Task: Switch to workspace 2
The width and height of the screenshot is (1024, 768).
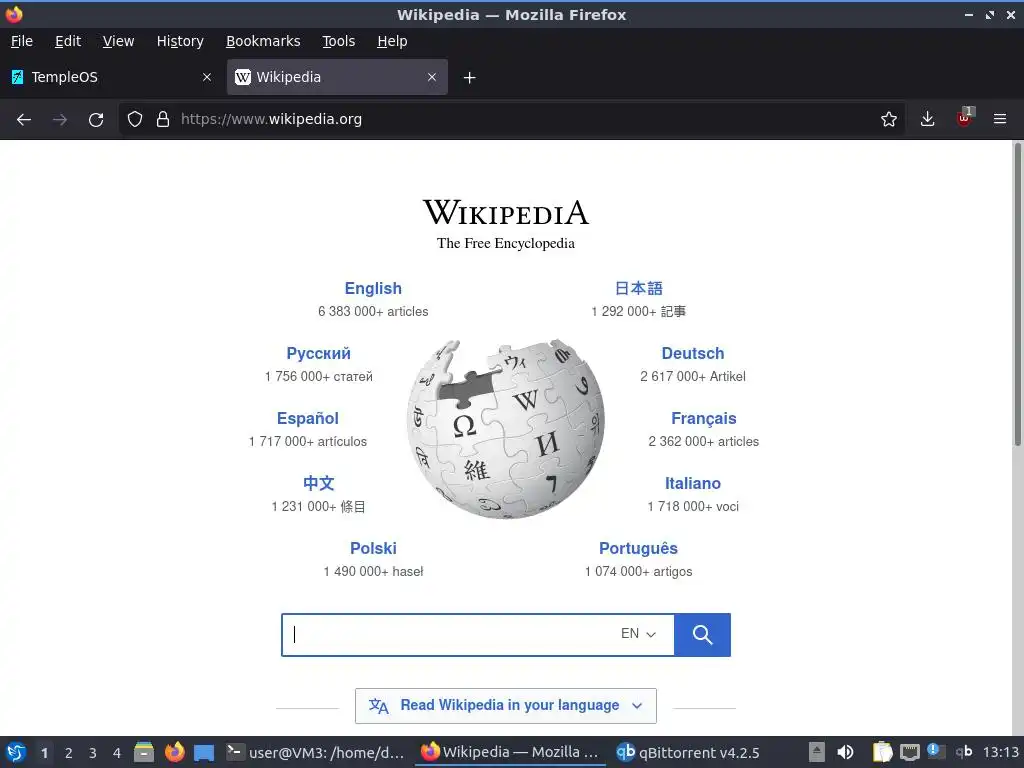Action: click(69, 753)
